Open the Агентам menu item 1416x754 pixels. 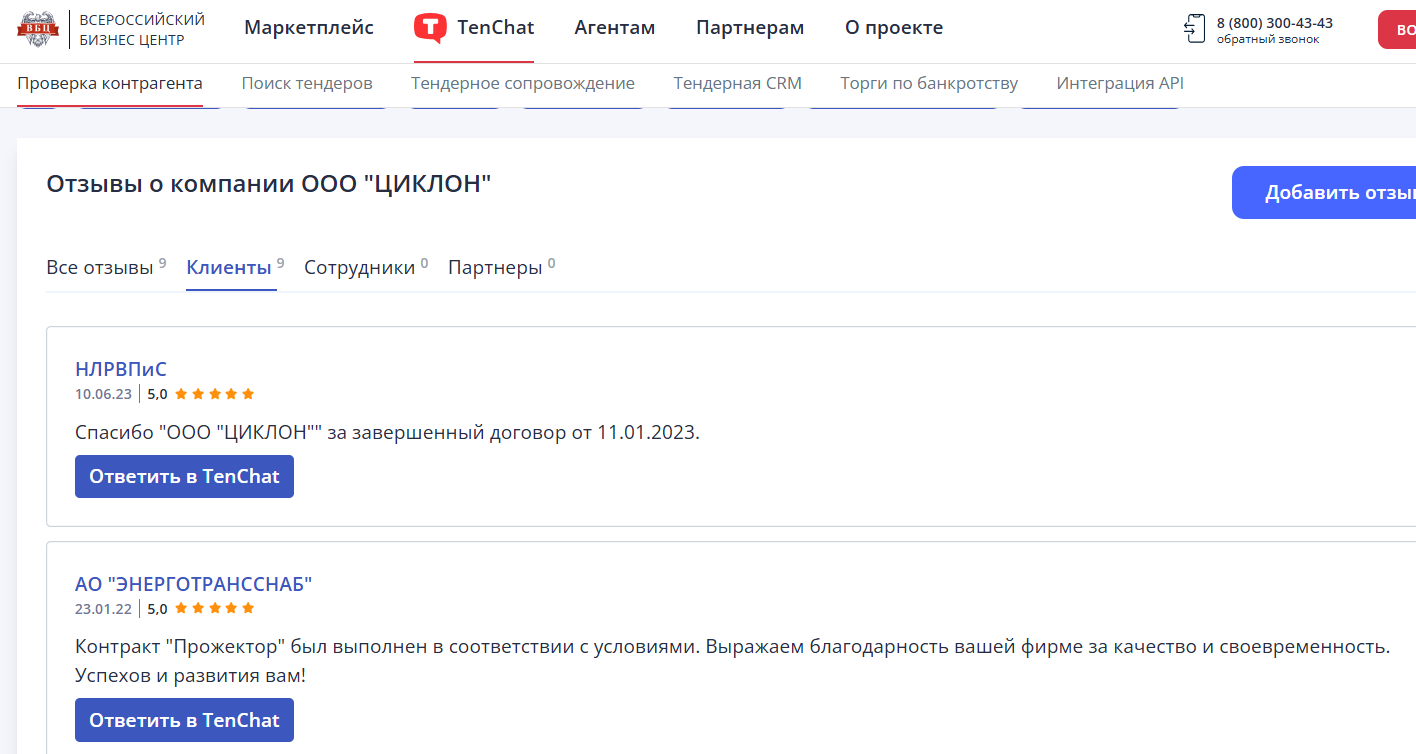click(614, 28)
